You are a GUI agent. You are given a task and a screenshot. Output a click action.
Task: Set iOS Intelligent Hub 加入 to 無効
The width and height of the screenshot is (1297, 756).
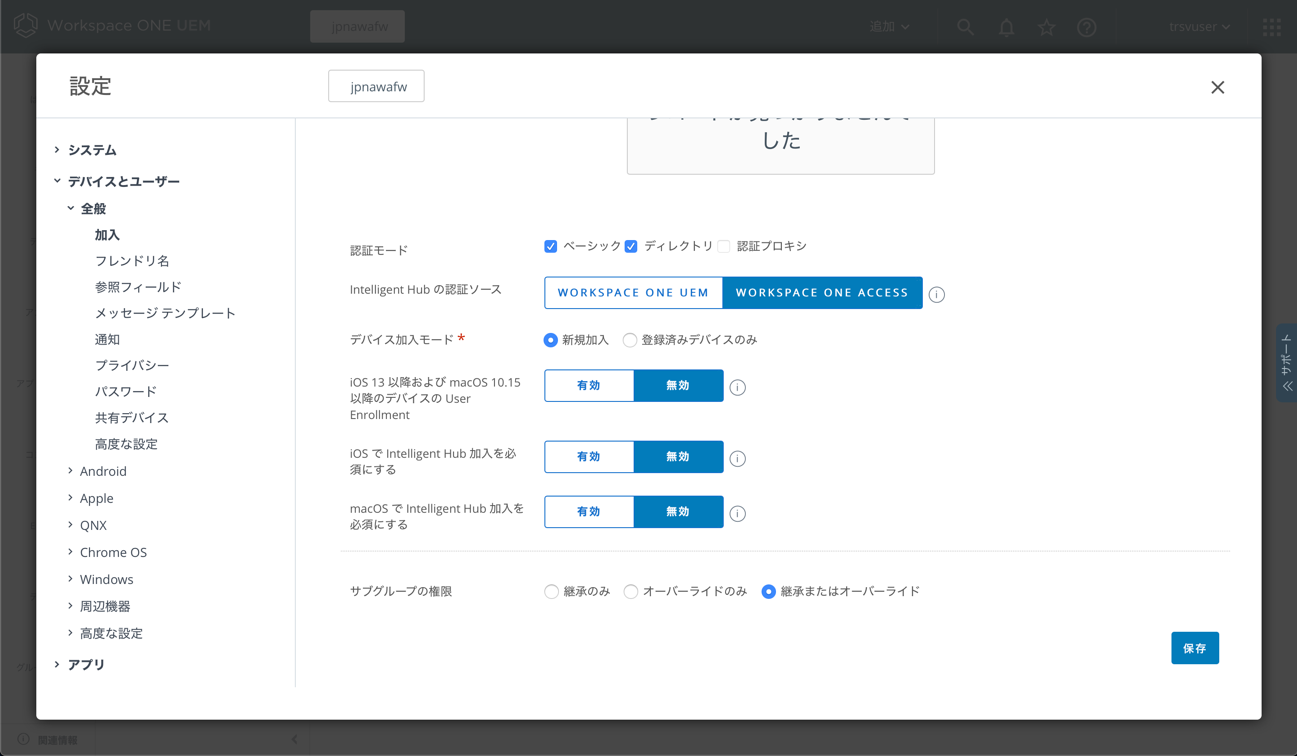click(x=678, y=457)
